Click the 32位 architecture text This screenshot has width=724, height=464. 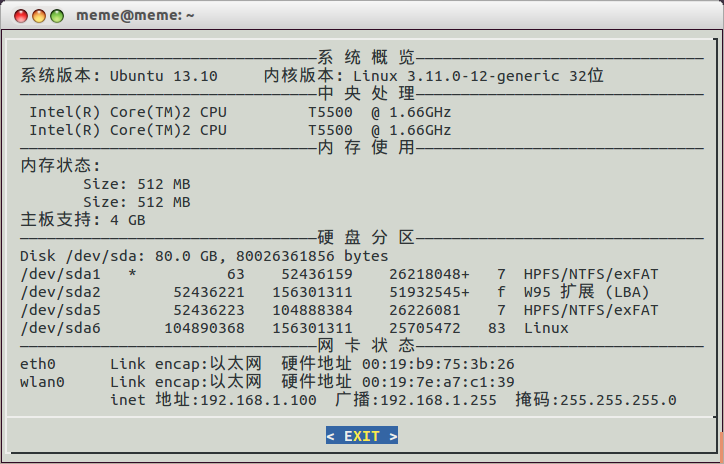(x=586, y=76)
